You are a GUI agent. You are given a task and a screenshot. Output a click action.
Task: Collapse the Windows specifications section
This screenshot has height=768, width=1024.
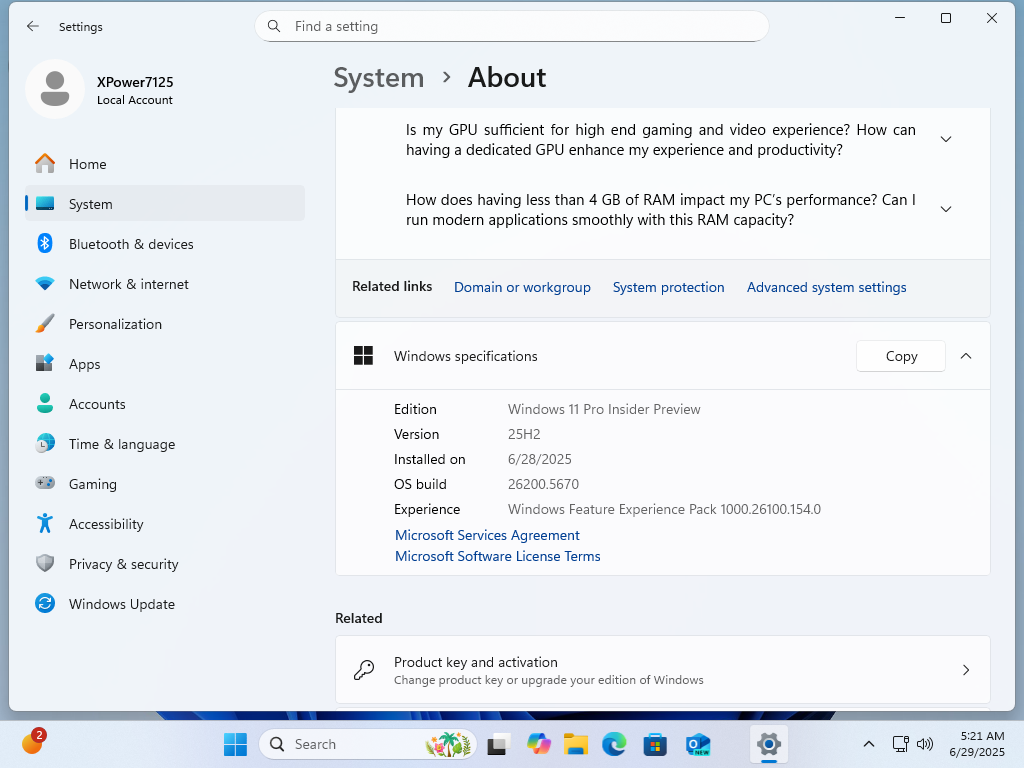pyautogui.click(x=966, y=356)
